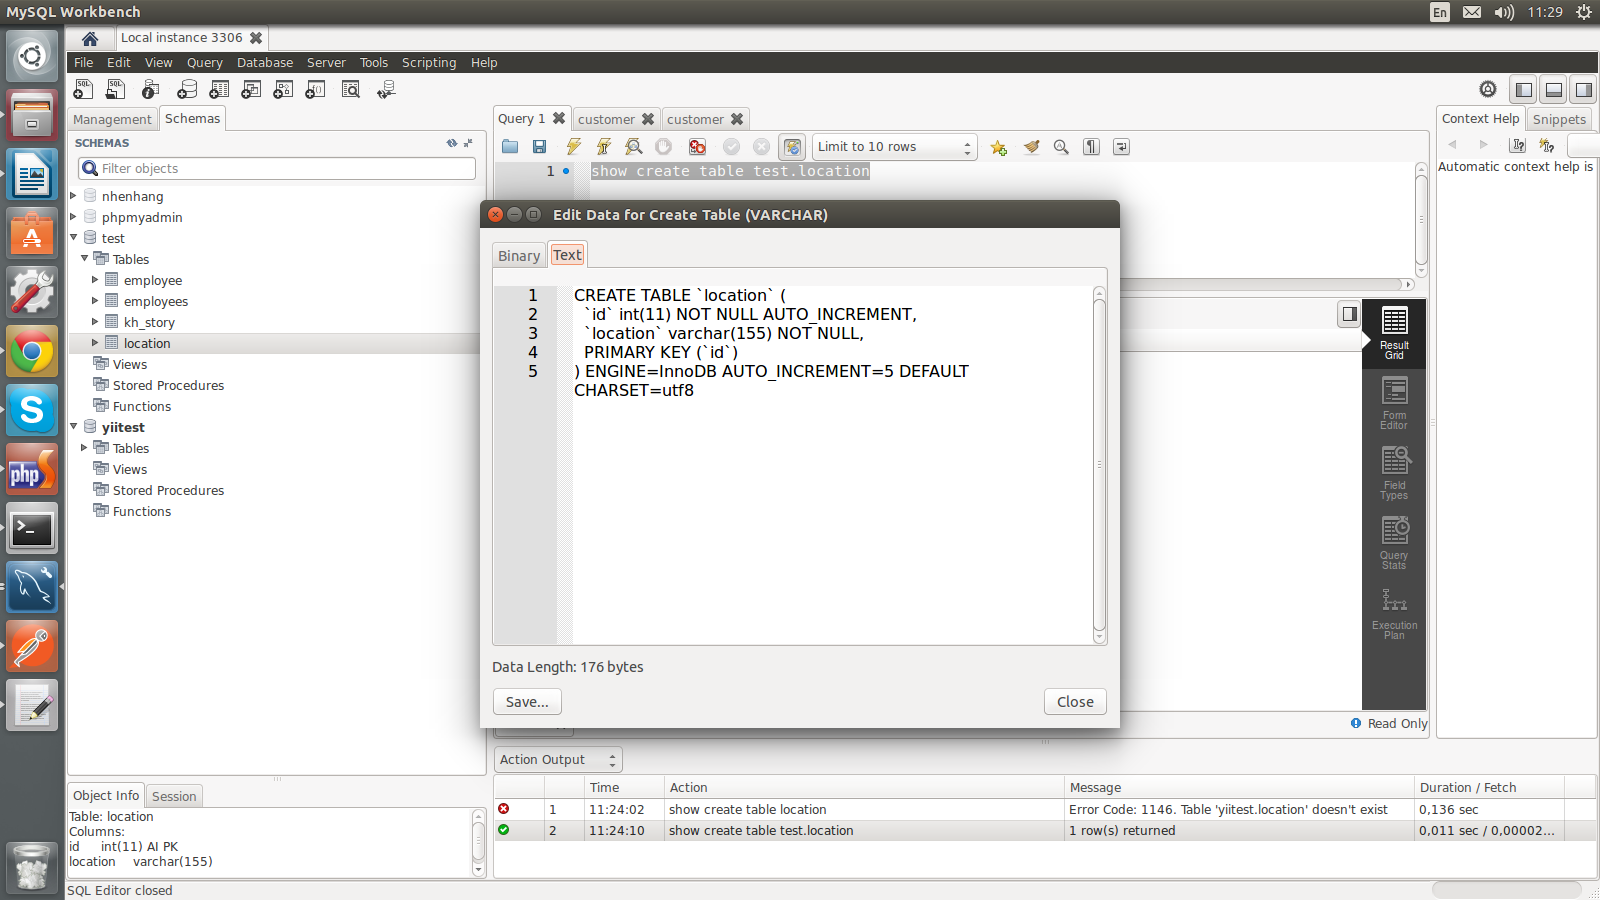Click the stop-on-error toggle icon
The height and width of the screenshot is (900, 1600).
[x=697, y=147]
